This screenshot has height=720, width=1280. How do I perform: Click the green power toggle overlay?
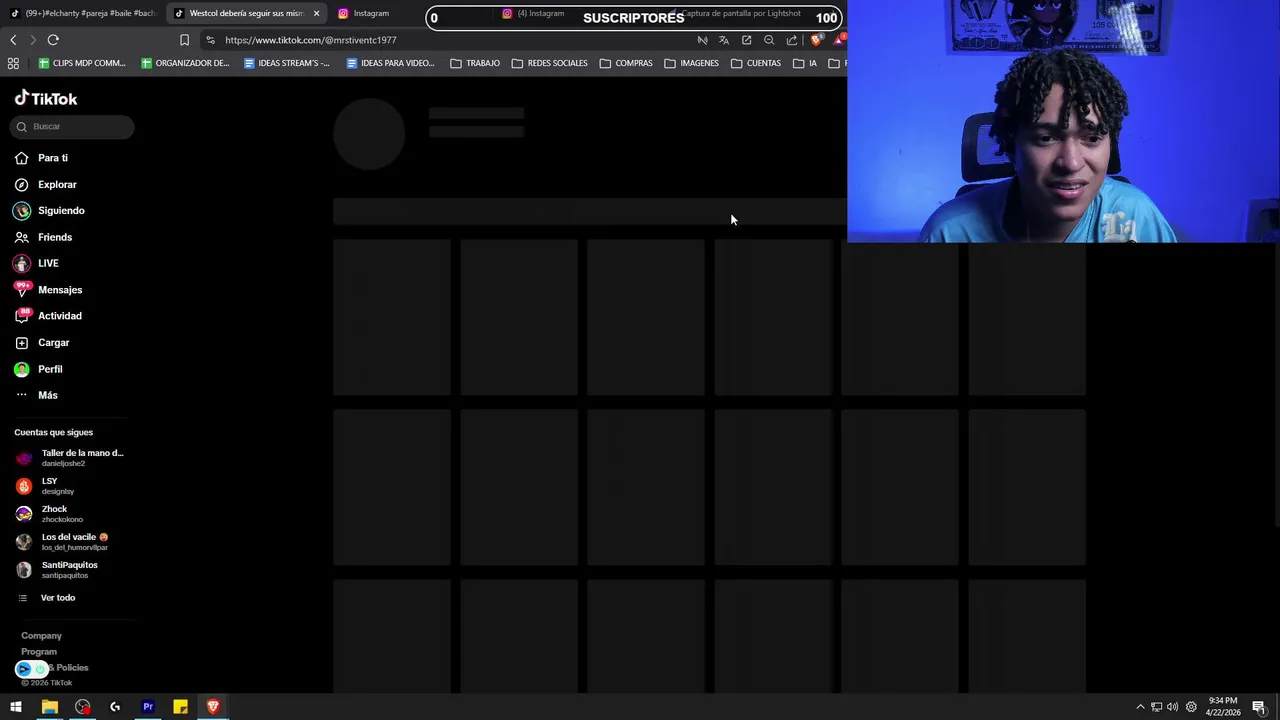(x=39, y=669)
